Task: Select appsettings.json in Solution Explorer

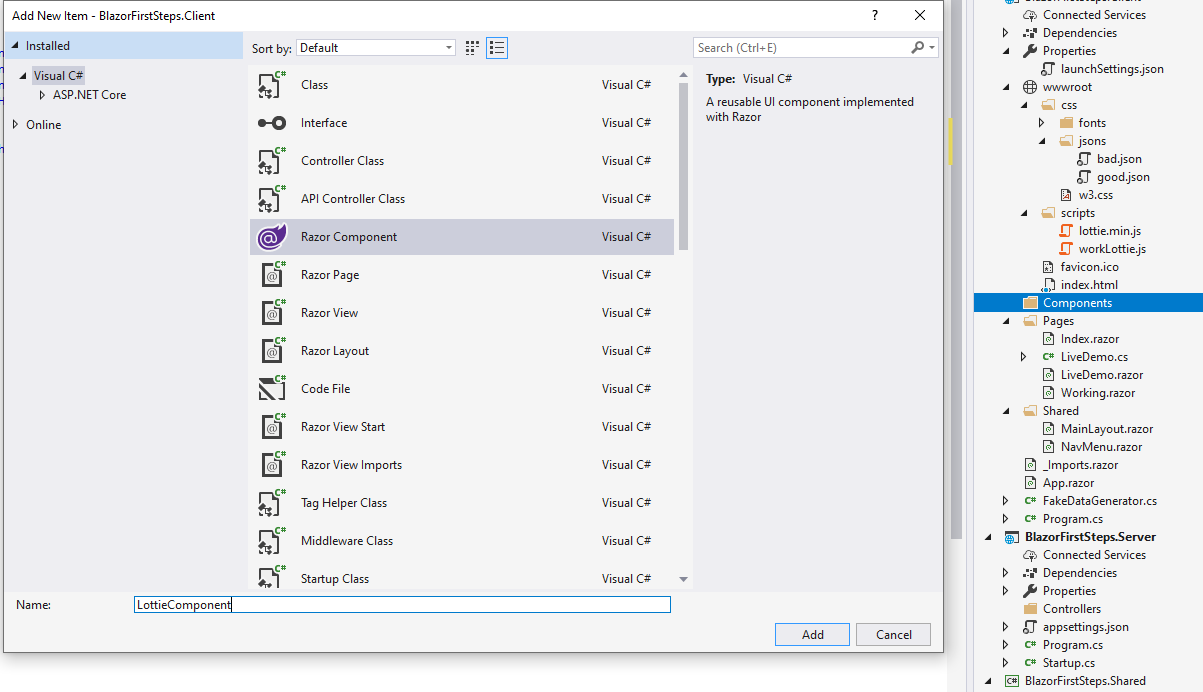Action: tap(1086, 627)
